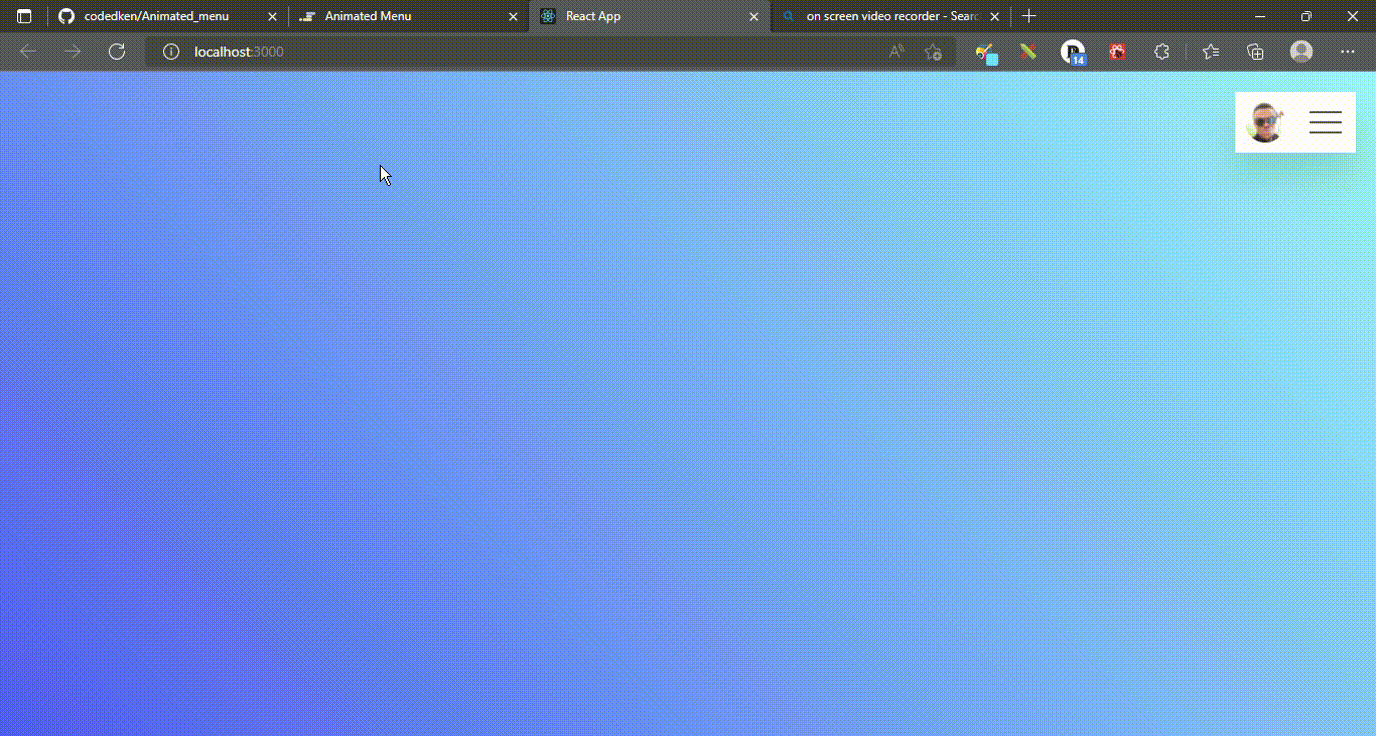Open the tab actions menu
The image size is (1376, 736).
[22, 16]
